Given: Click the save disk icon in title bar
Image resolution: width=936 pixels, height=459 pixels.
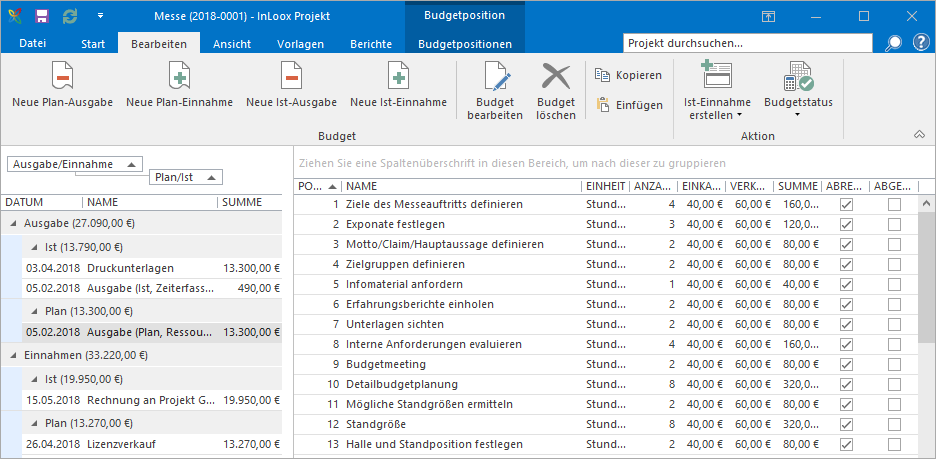Looking at the screenshot, I should click(x=42, y=16).
